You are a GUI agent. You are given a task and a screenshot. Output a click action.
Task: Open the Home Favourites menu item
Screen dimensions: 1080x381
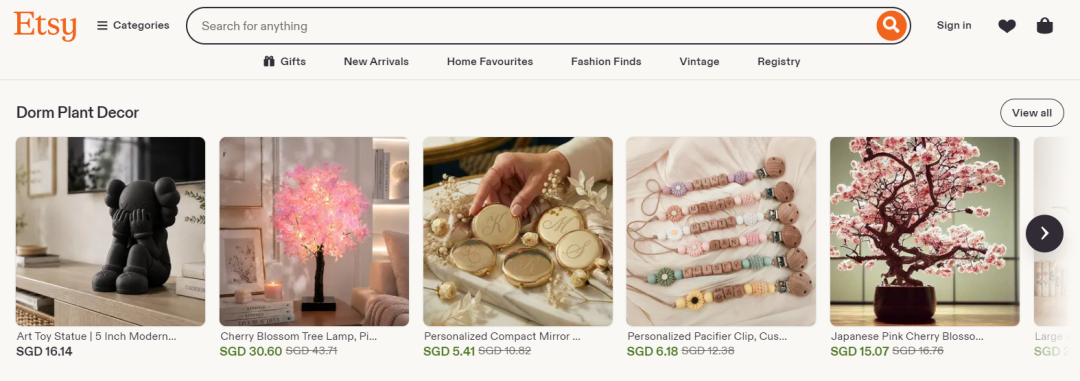490,61
